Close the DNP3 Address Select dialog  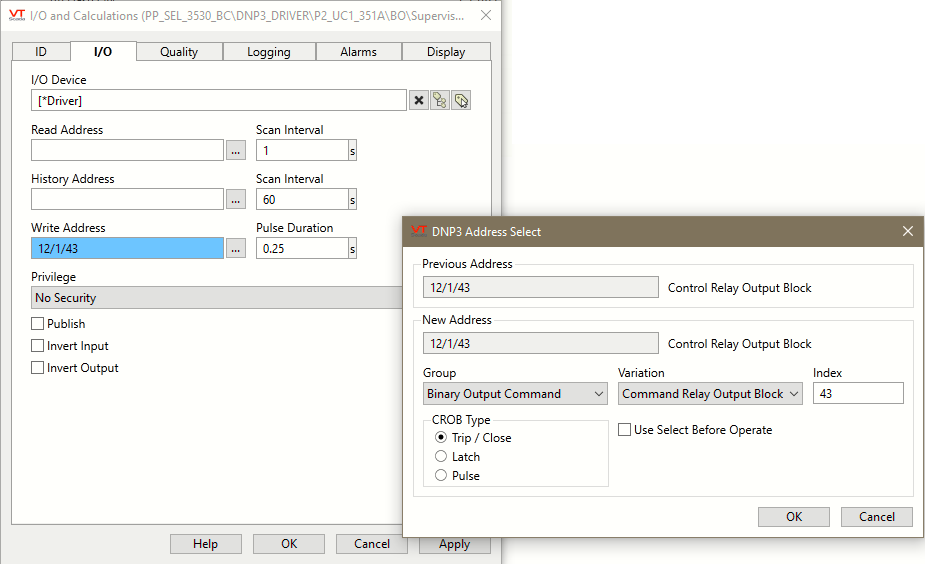(x=907, y=231)
